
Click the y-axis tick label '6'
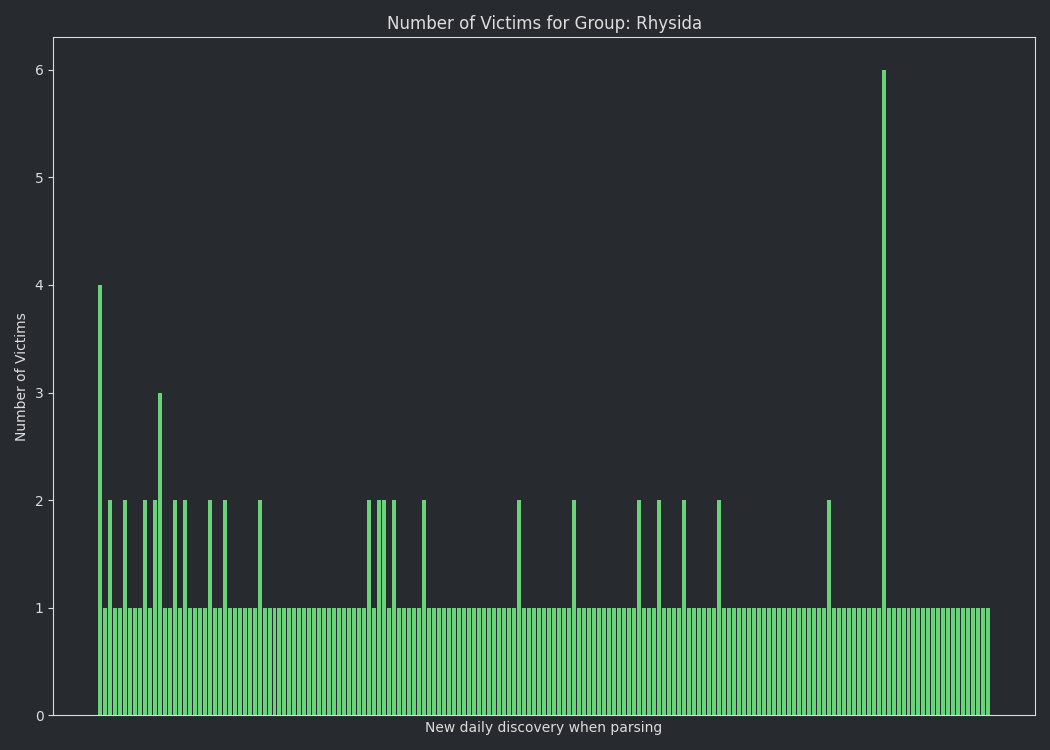tap(40, 70)
